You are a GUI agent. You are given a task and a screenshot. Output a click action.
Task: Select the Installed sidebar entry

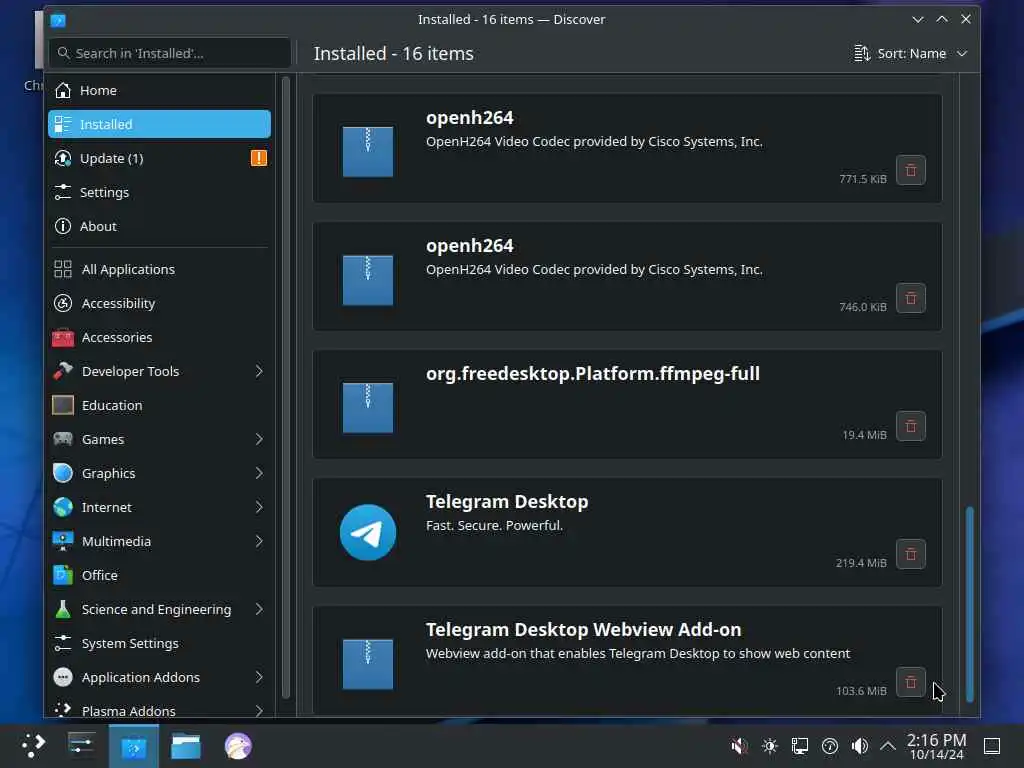159,124
